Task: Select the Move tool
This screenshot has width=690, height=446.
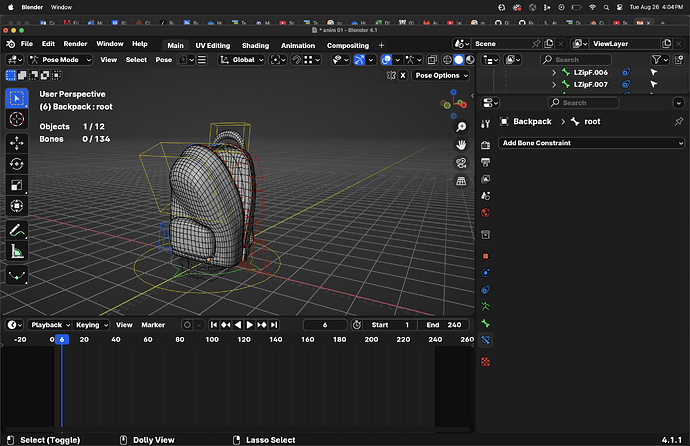Action: pyautogui.click(x=17, y=143)
